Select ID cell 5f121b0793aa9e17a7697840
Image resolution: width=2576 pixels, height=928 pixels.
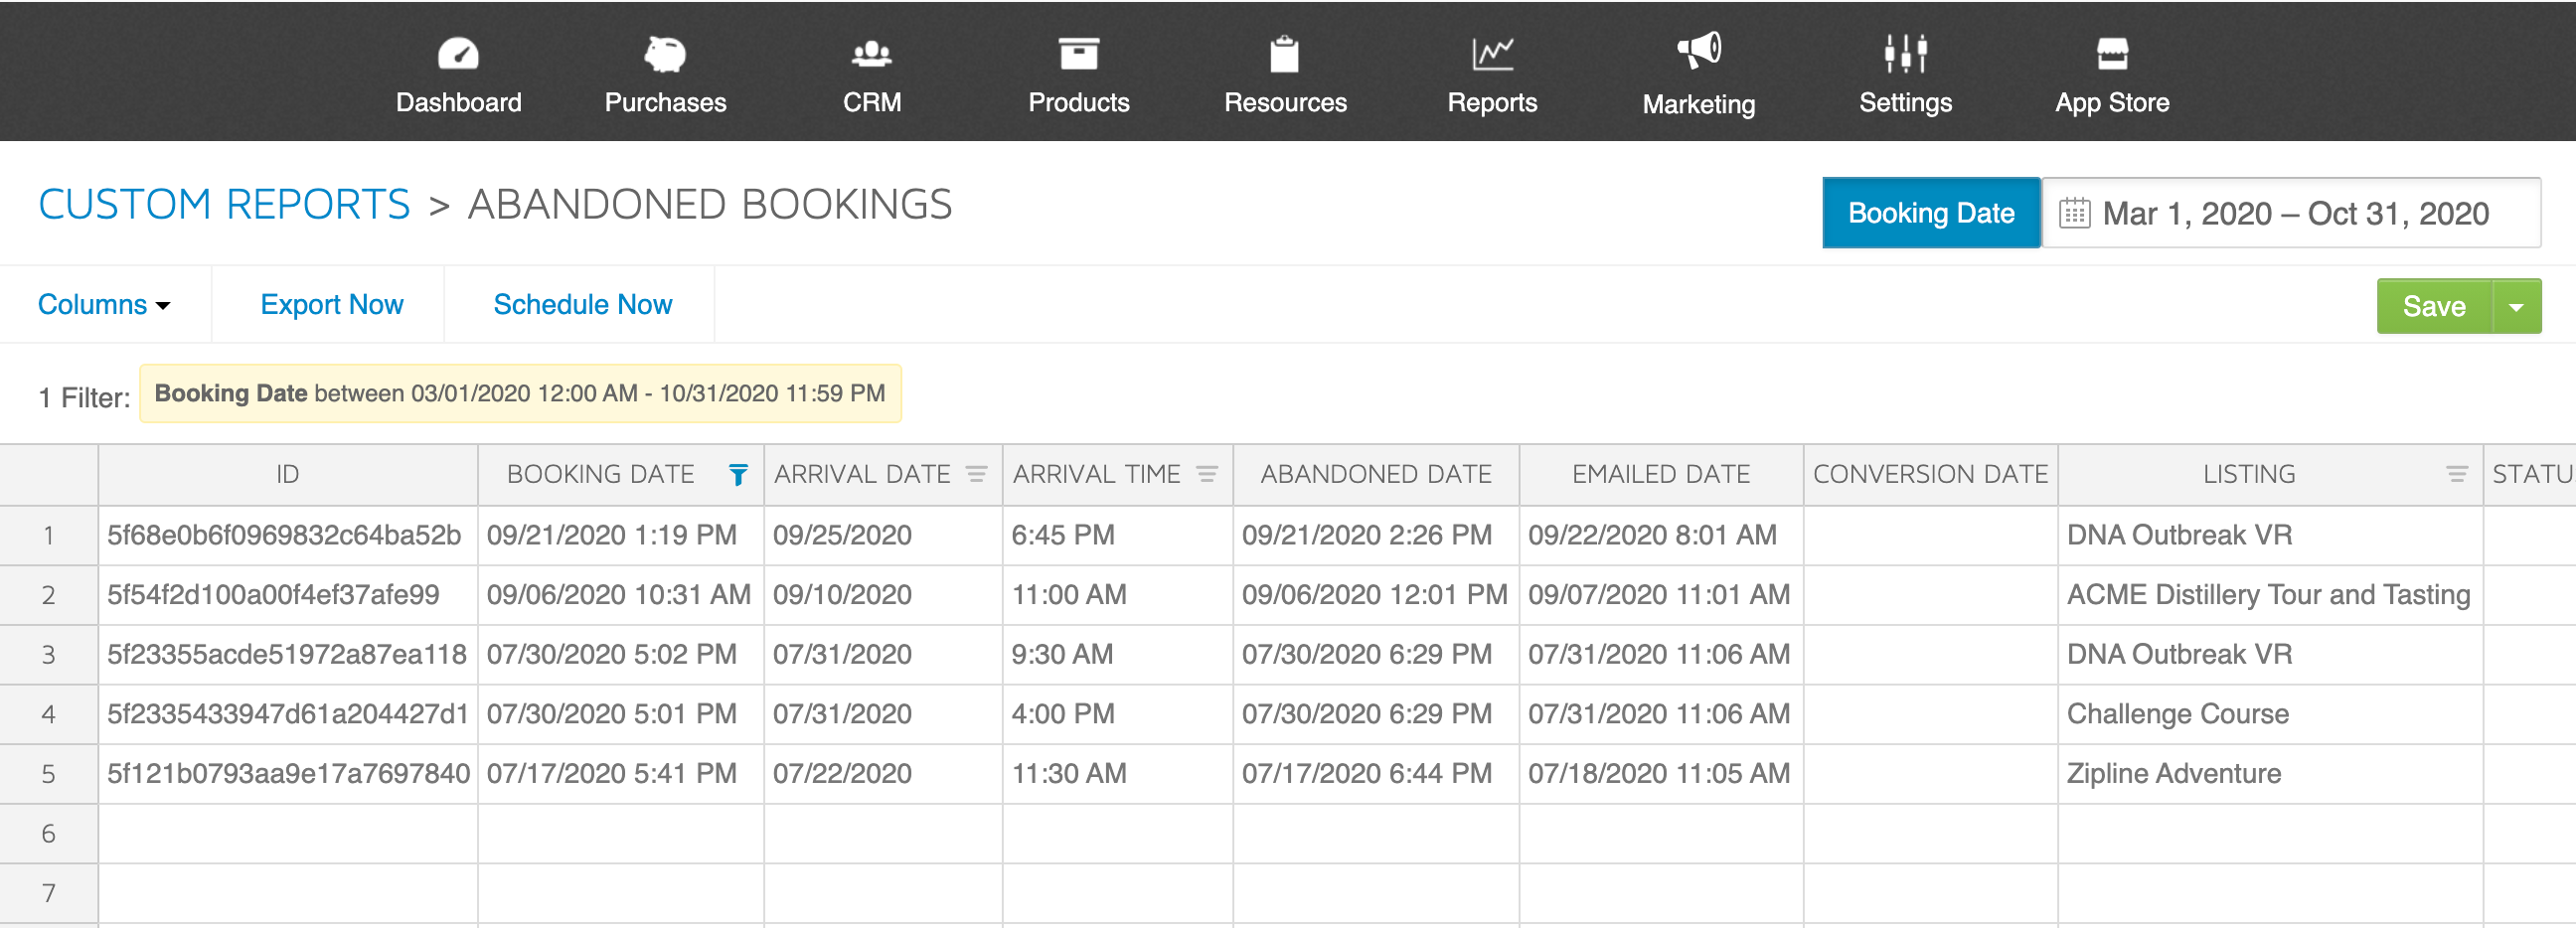click(x=288, y=773)
